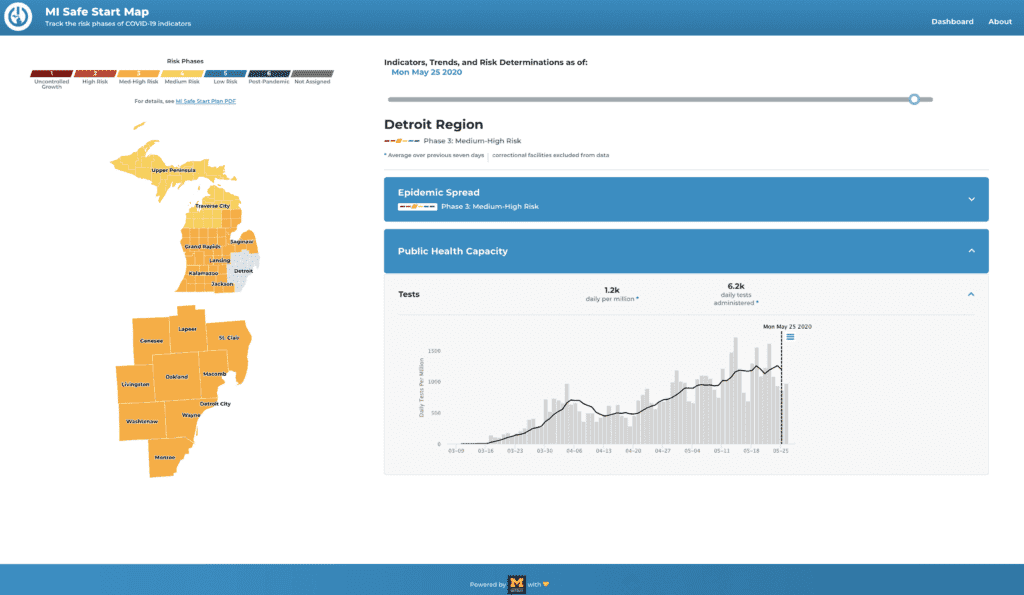Collapse the Tests panel chevron
The height and width of the screenshot is (595, 1024).
point(971,295)
